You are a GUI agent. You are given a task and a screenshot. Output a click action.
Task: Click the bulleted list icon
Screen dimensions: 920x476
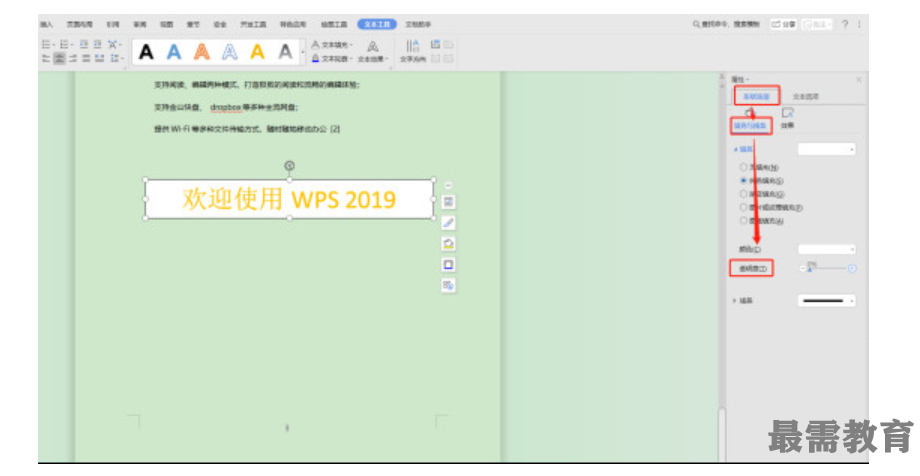pos(48,45)
